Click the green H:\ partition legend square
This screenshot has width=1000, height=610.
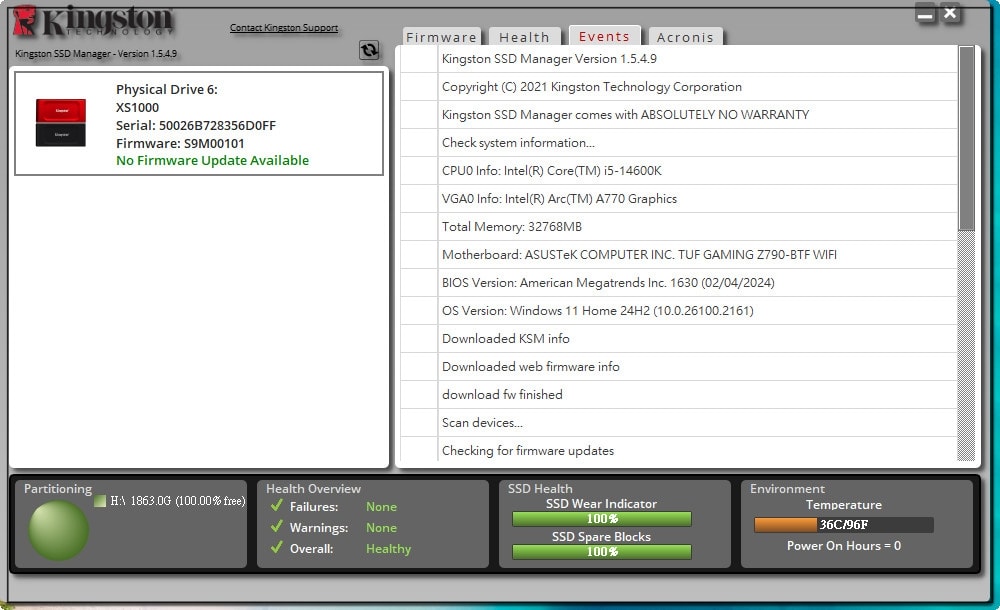[x=100, y=501]
